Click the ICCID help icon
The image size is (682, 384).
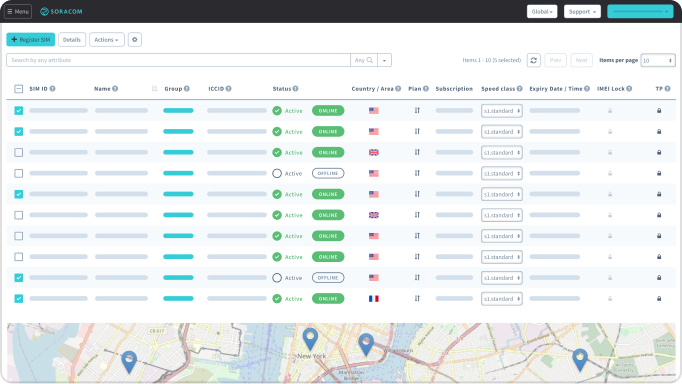(228, 89)
